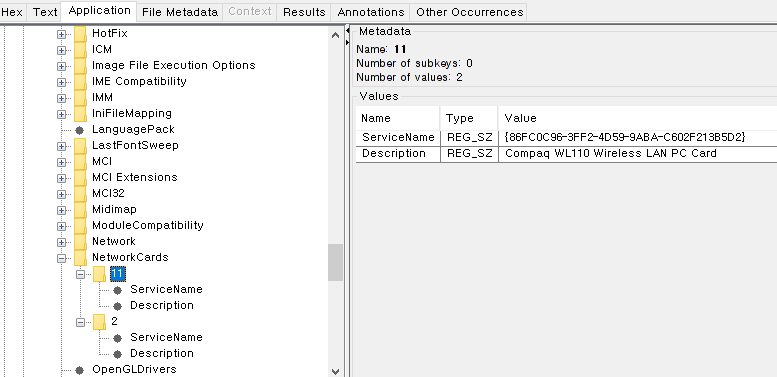Click the OpenGLDrivers value bullet icon
This screenshot has height=377, width=777.
pos(79,370)
